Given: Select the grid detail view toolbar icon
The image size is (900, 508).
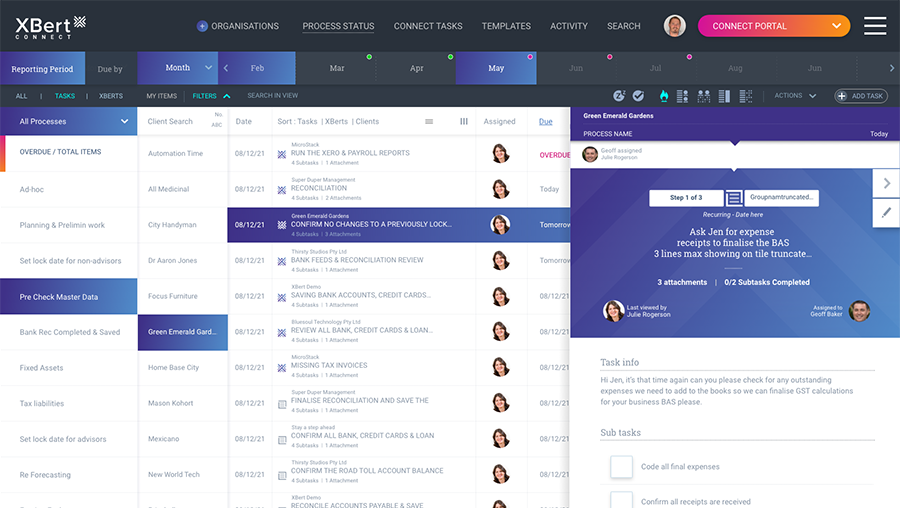Looking at the screenshot, I should pyautogui.click(x=746, y=96).
